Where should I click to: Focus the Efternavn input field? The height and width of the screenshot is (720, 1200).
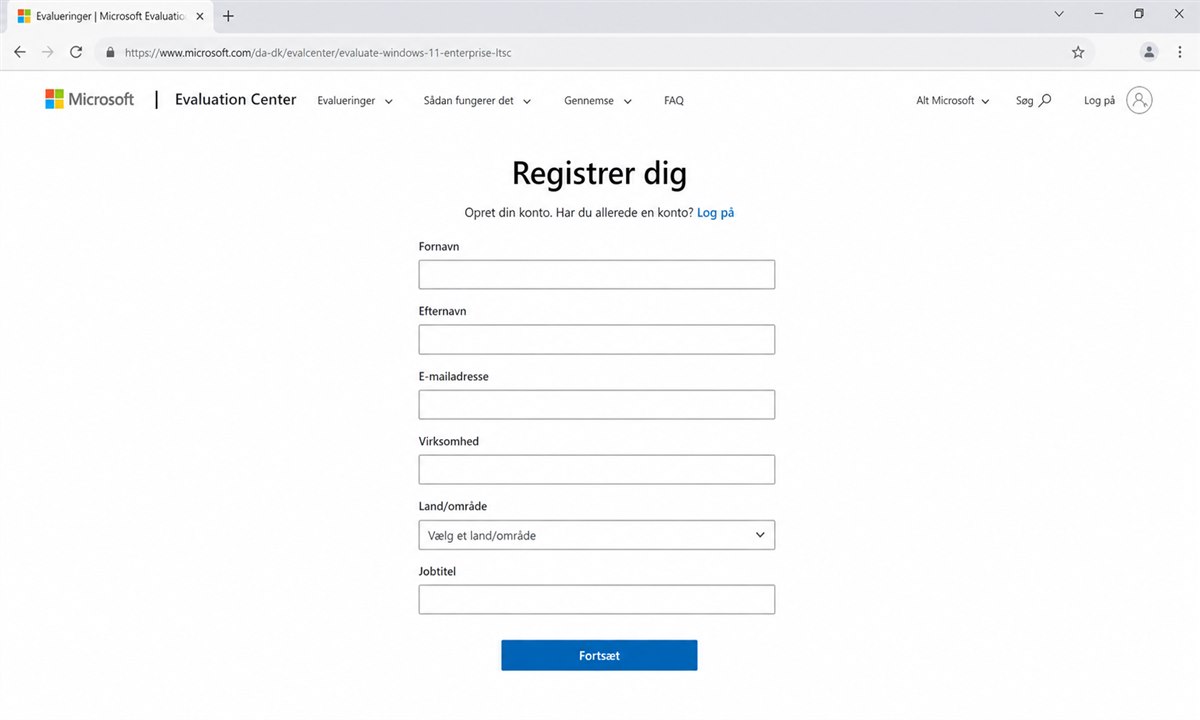pos(597,339)
